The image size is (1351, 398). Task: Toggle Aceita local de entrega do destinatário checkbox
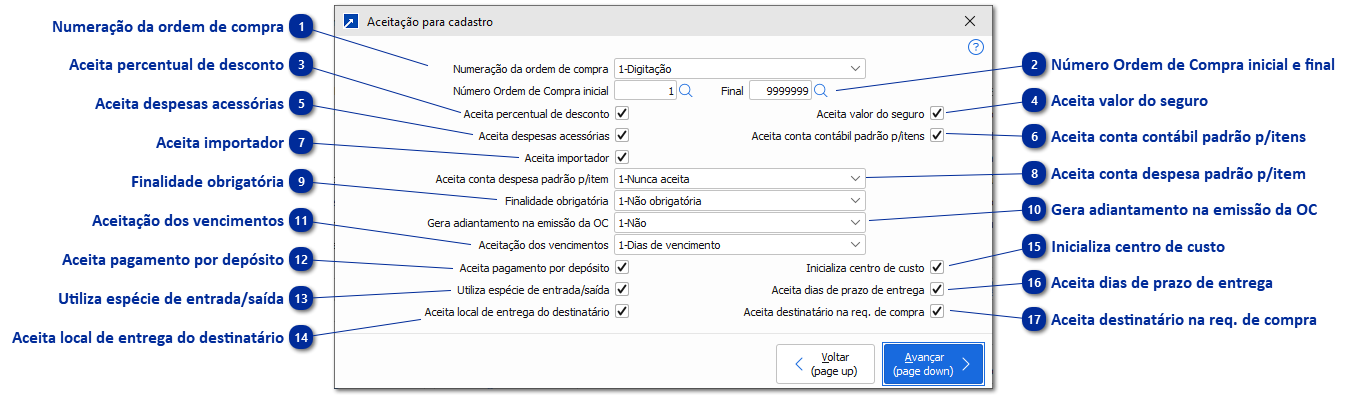point(622,311)
